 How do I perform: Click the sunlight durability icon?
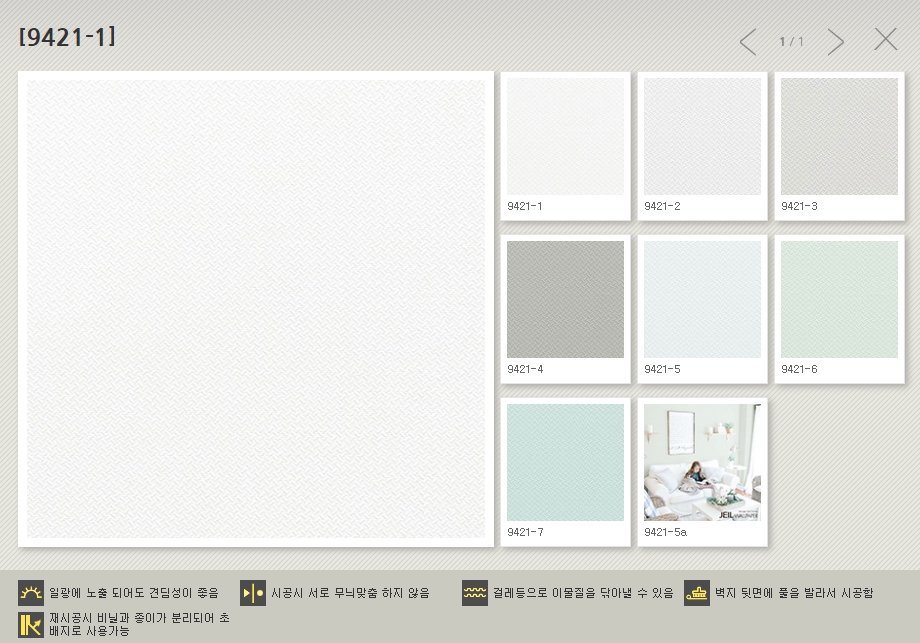[31, 593]
